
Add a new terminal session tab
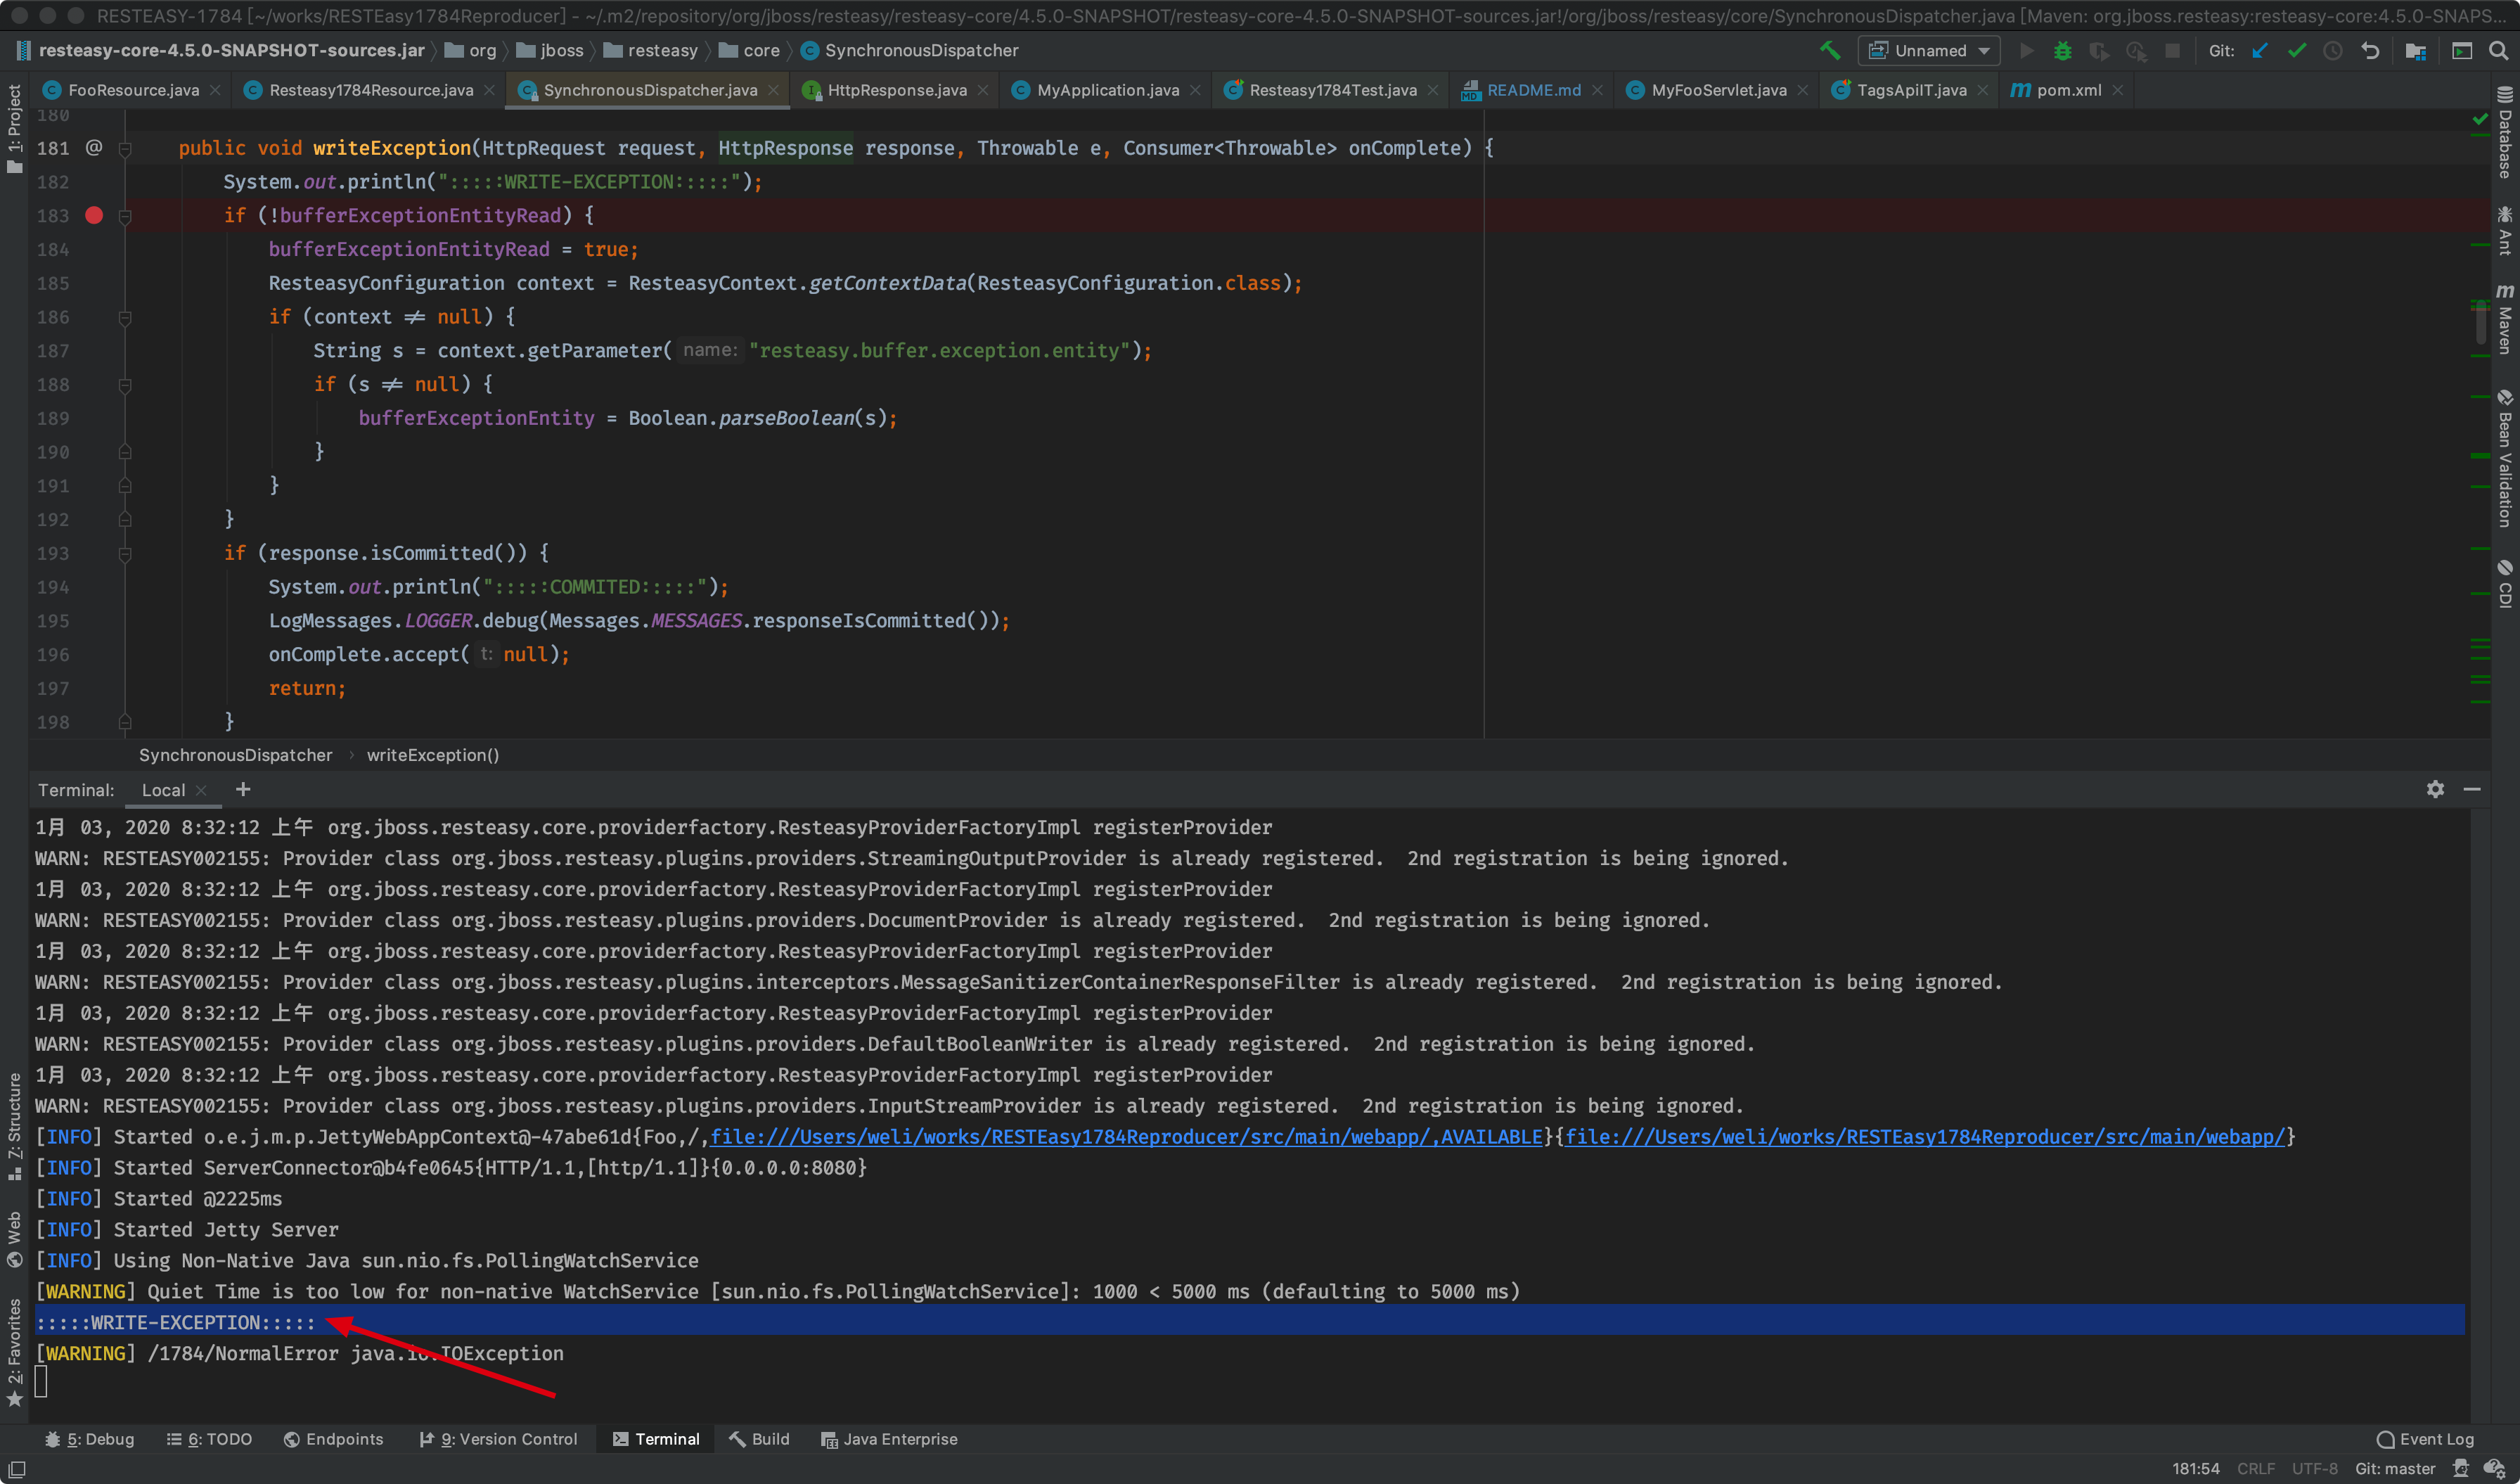click(243, 789)
